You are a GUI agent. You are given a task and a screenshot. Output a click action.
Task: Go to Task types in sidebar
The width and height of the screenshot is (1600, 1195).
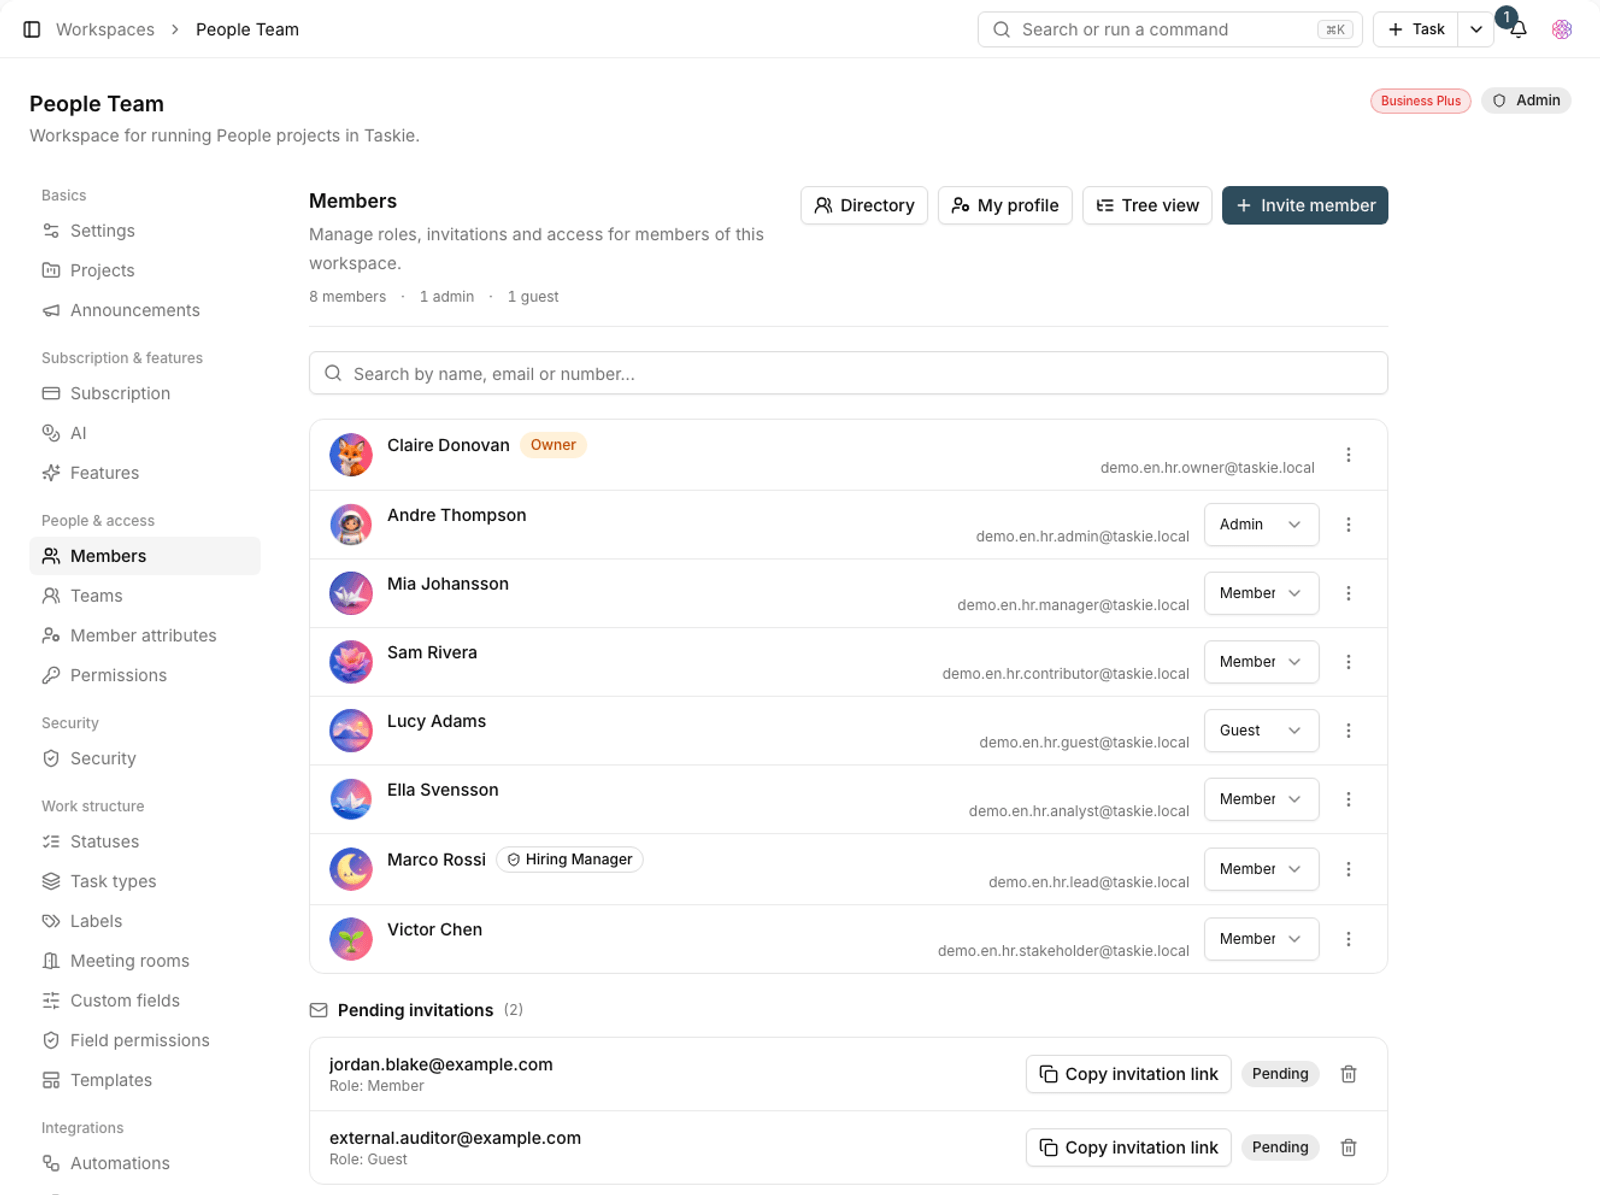click(x=145, y=882)
